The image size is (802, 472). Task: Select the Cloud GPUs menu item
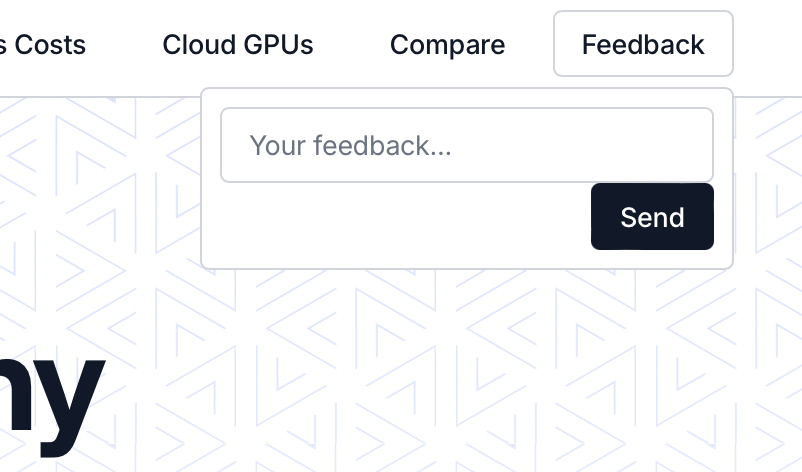(237, 45)
